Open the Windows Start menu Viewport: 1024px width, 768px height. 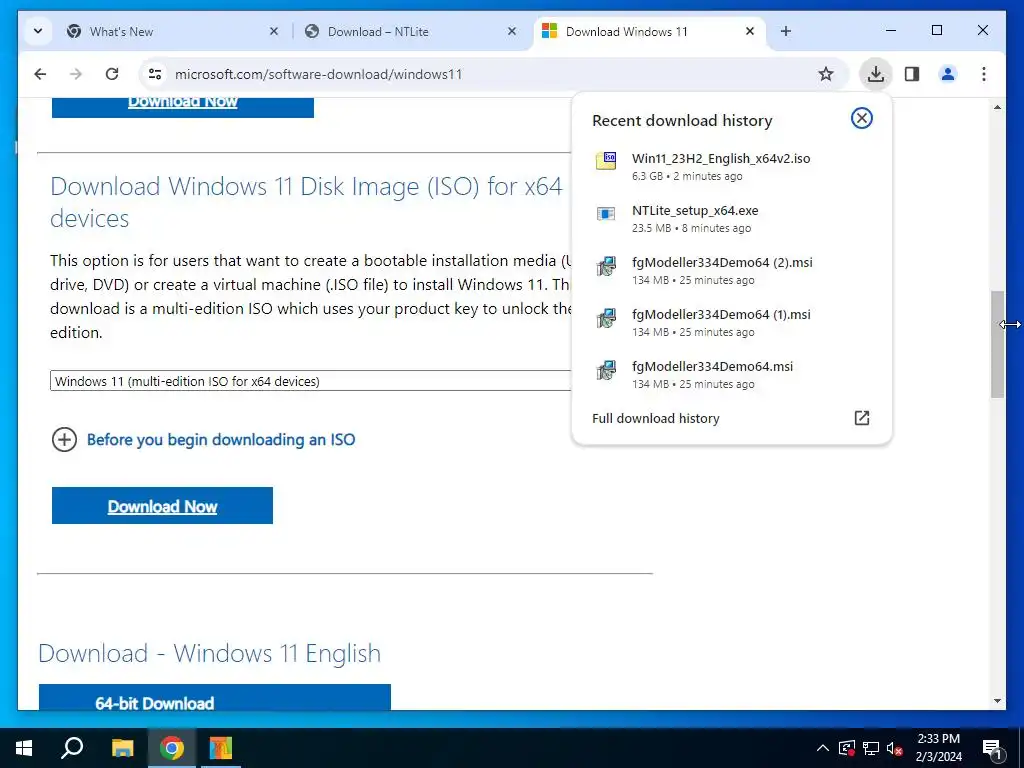click(x=24, y=748)
